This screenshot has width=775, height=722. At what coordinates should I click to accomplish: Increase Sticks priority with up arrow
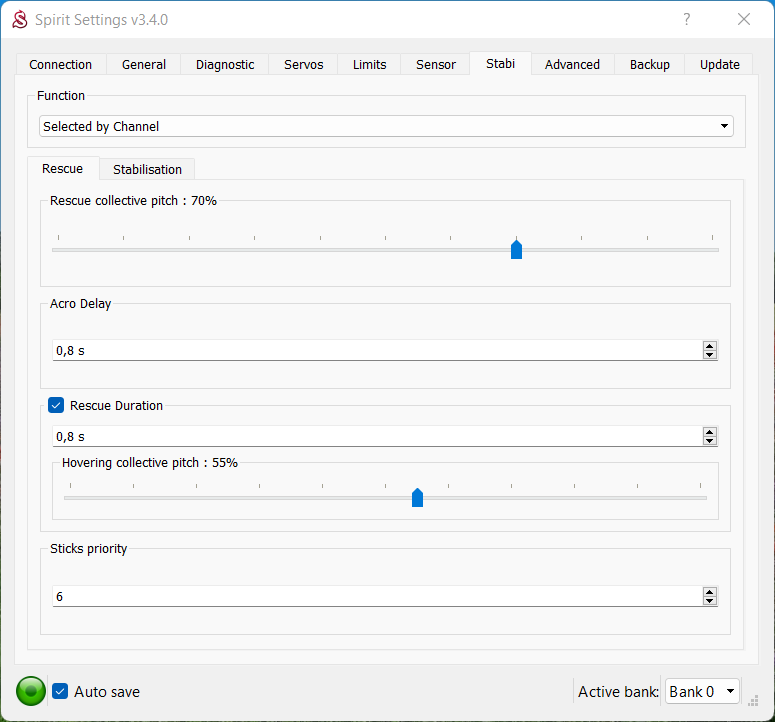point(709,592)
